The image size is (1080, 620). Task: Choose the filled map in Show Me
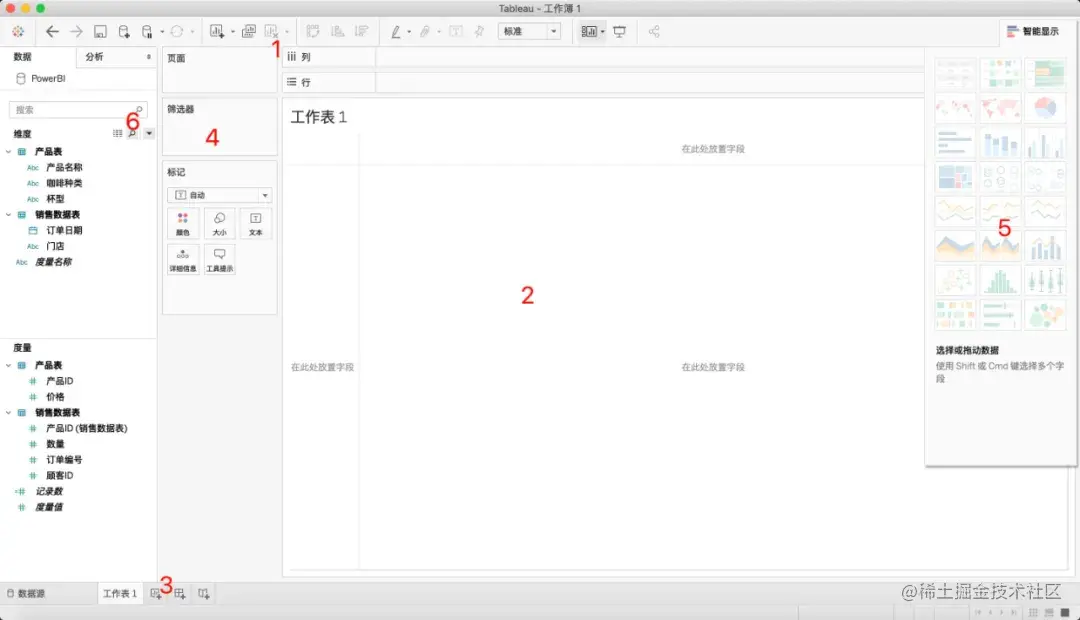pyautogui.click(x=1000, y=108)
